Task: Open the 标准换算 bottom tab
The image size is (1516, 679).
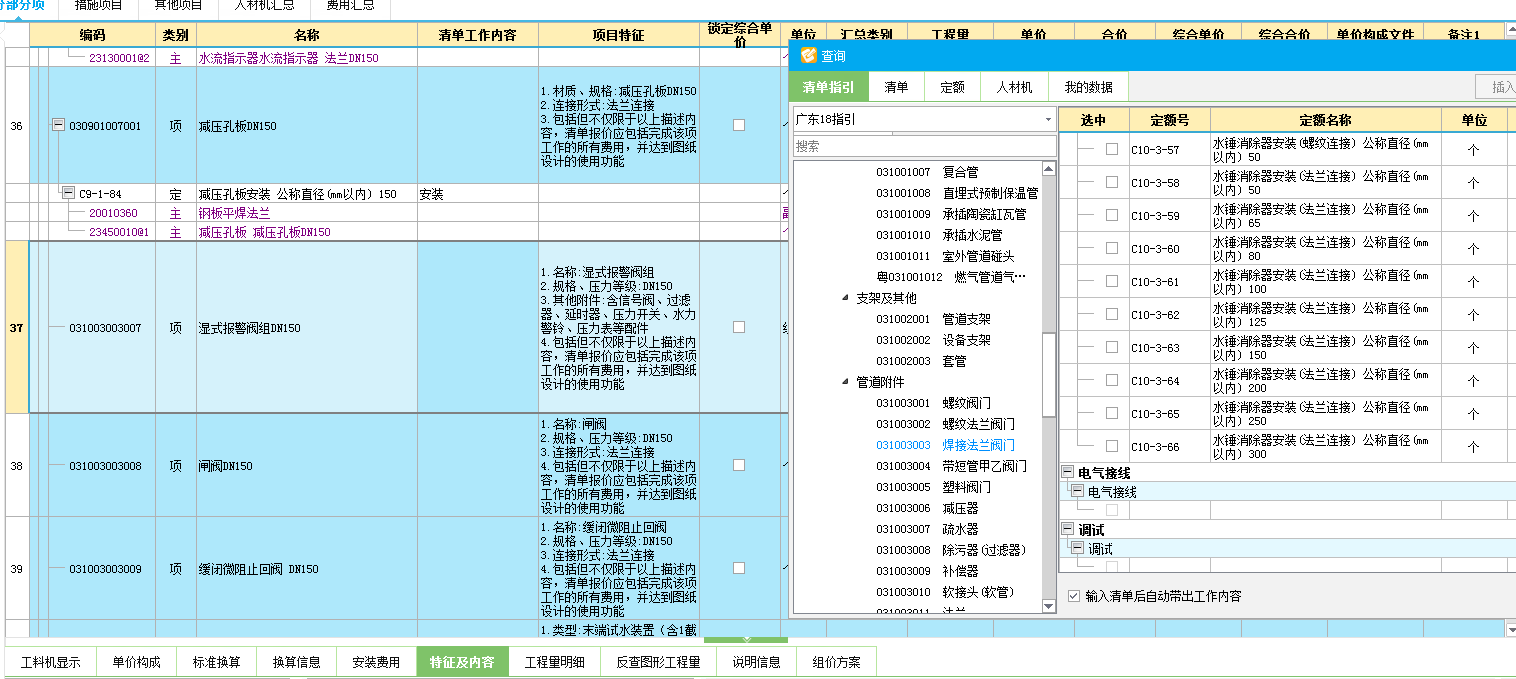Action: [217, 662]
